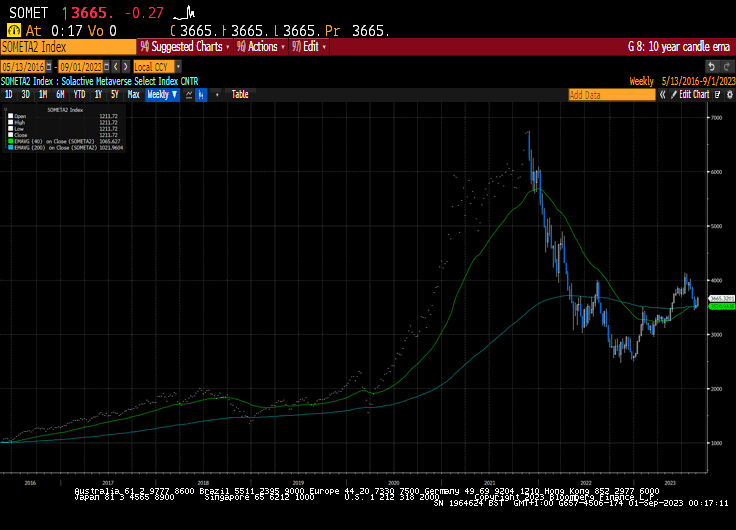Select the Max range tab
This screenshot has height=530, width=736.
pos(134,95)
